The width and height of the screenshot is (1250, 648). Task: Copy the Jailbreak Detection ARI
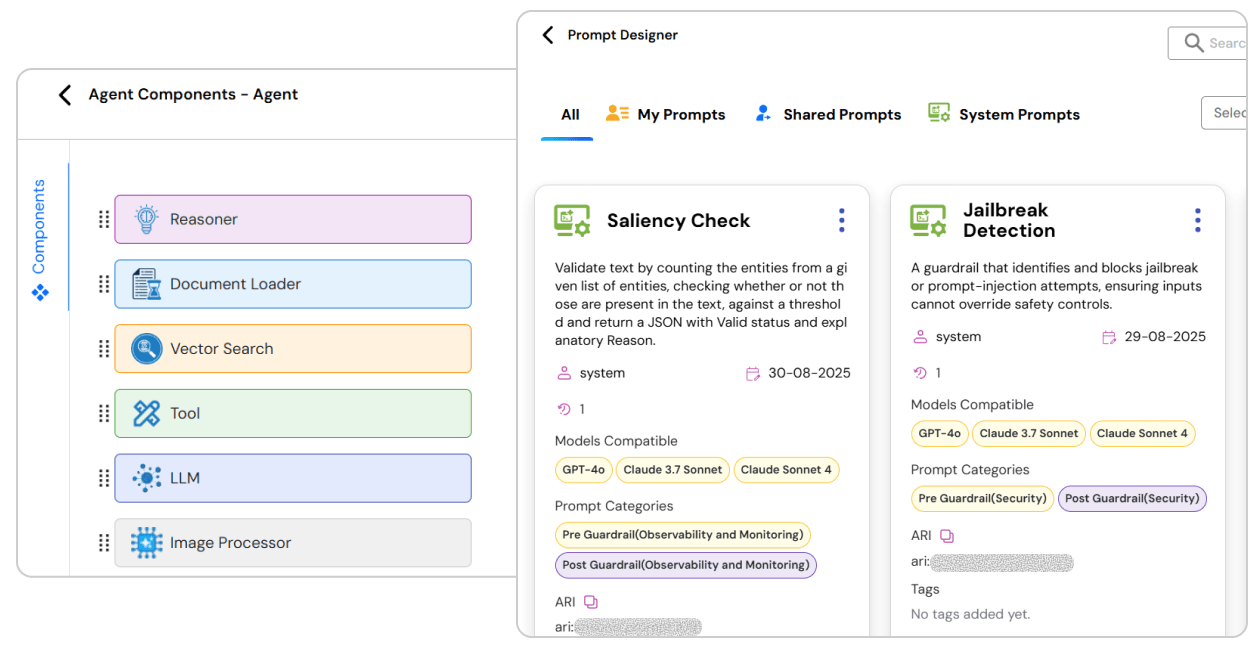(947, 536)
